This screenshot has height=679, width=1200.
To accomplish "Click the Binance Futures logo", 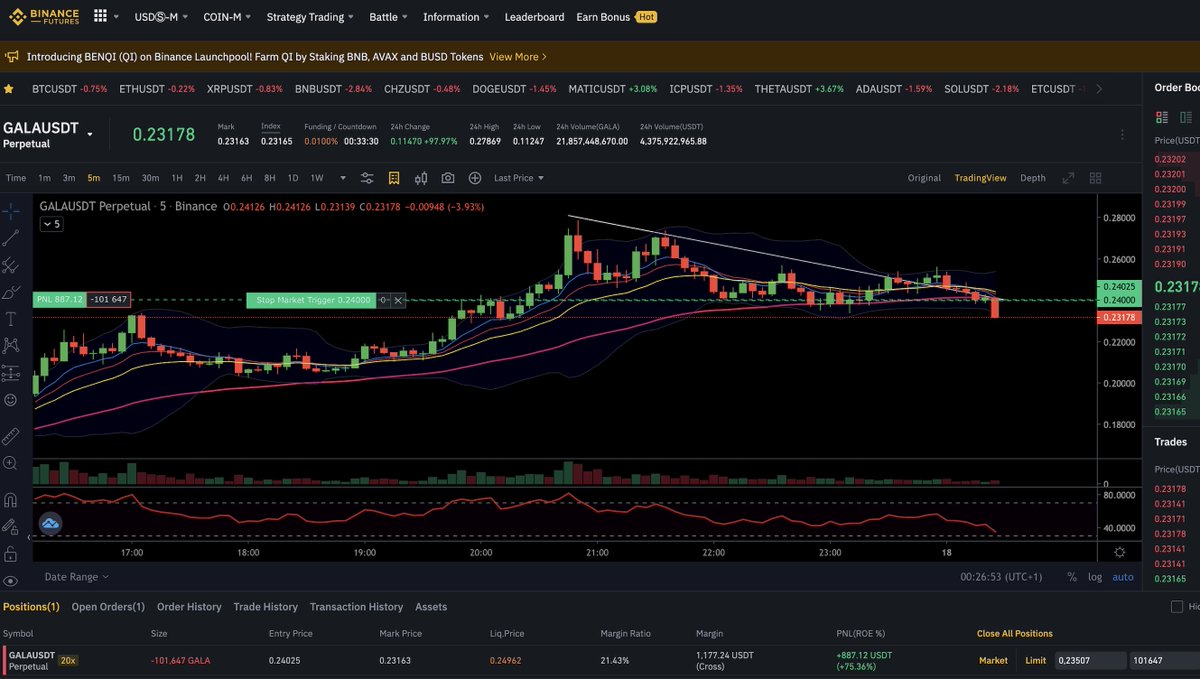I will pos(43,16).
